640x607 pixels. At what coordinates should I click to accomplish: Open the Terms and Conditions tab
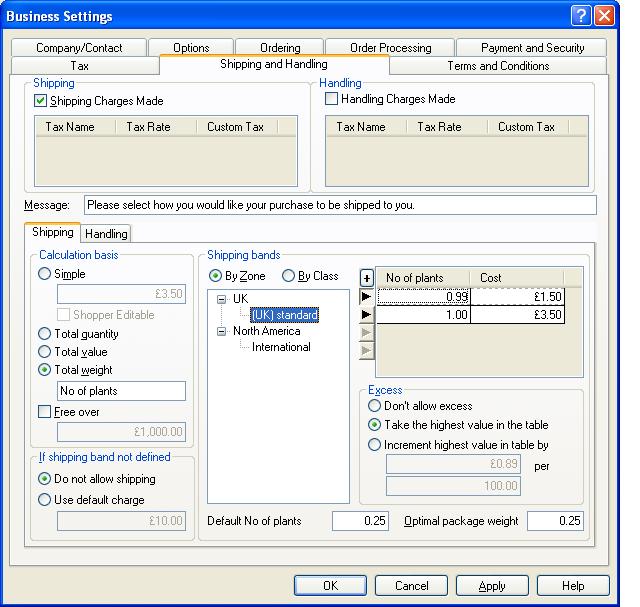[498, 66]
